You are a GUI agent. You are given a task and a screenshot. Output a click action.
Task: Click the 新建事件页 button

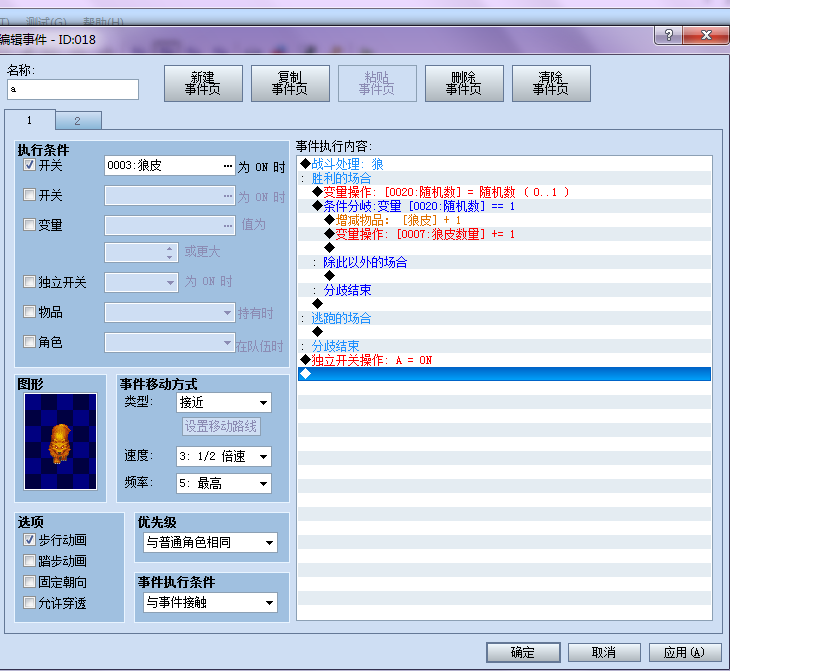coord(203,84)
